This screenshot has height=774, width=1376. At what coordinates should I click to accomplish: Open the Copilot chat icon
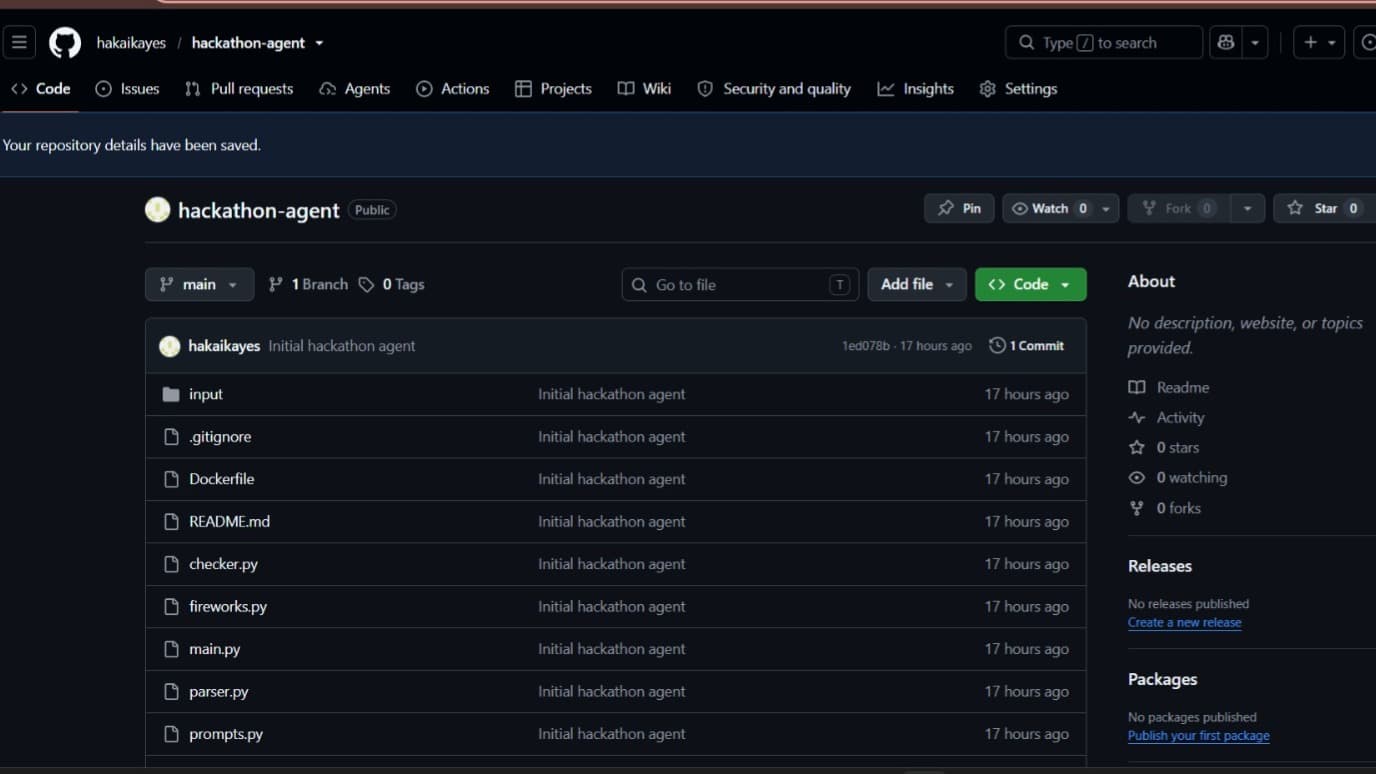(1226, 43)
